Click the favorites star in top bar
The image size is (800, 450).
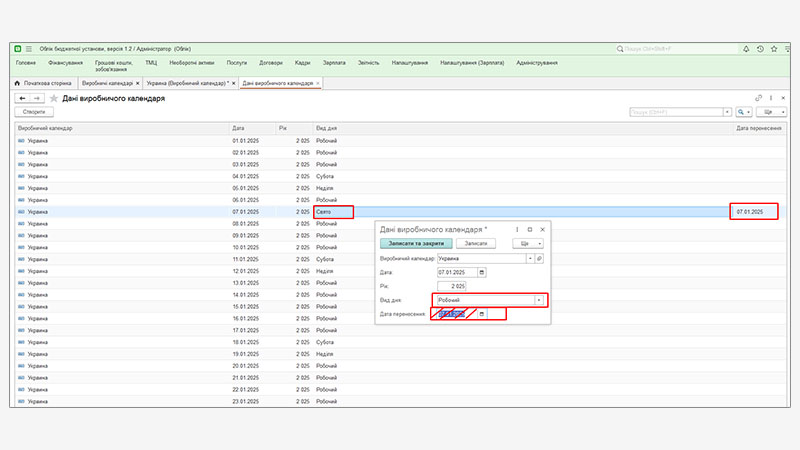pos(774,48)
